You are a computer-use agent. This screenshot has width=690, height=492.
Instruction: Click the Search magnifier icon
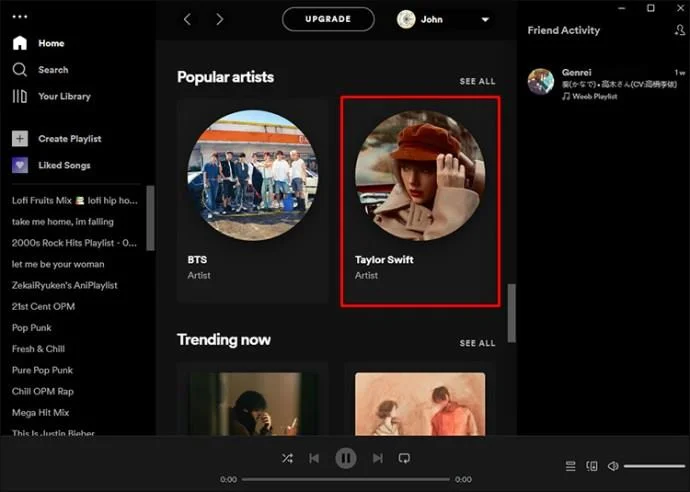20,70
